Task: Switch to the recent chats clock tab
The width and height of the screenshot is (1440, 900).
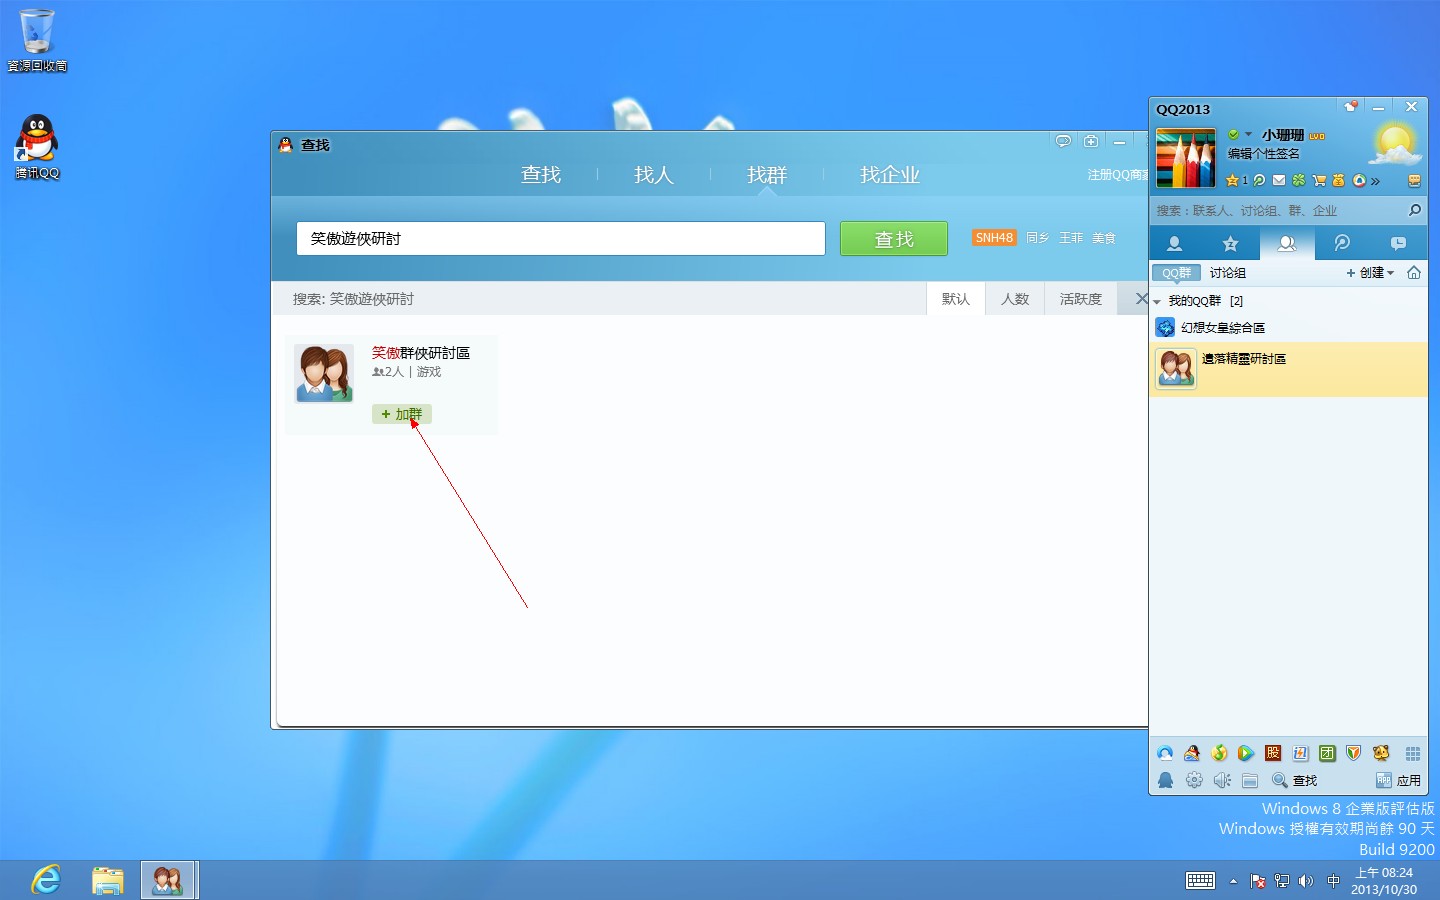Action: point(1398,244)
